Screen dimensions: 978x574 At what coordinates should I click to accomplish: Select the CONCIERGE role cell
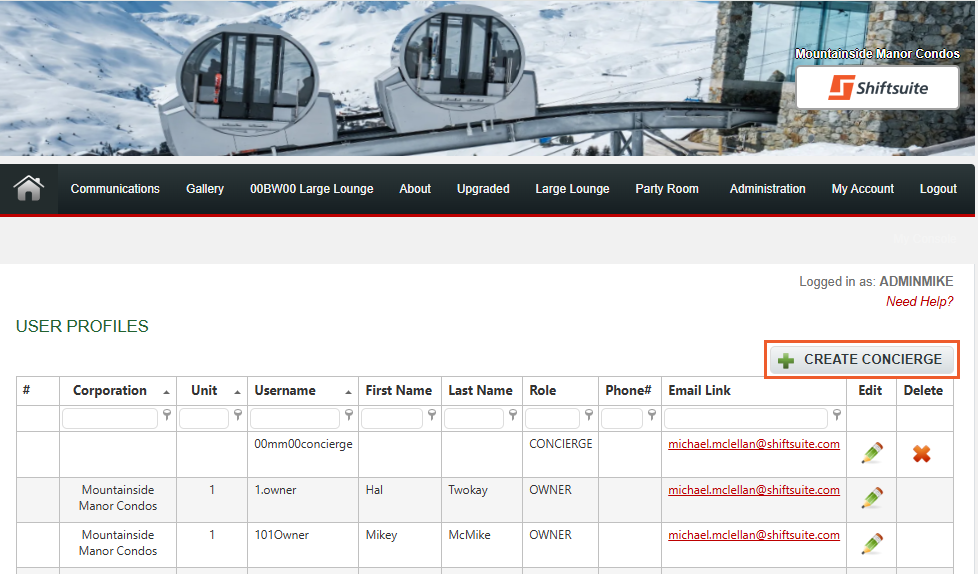pos(561,444)
